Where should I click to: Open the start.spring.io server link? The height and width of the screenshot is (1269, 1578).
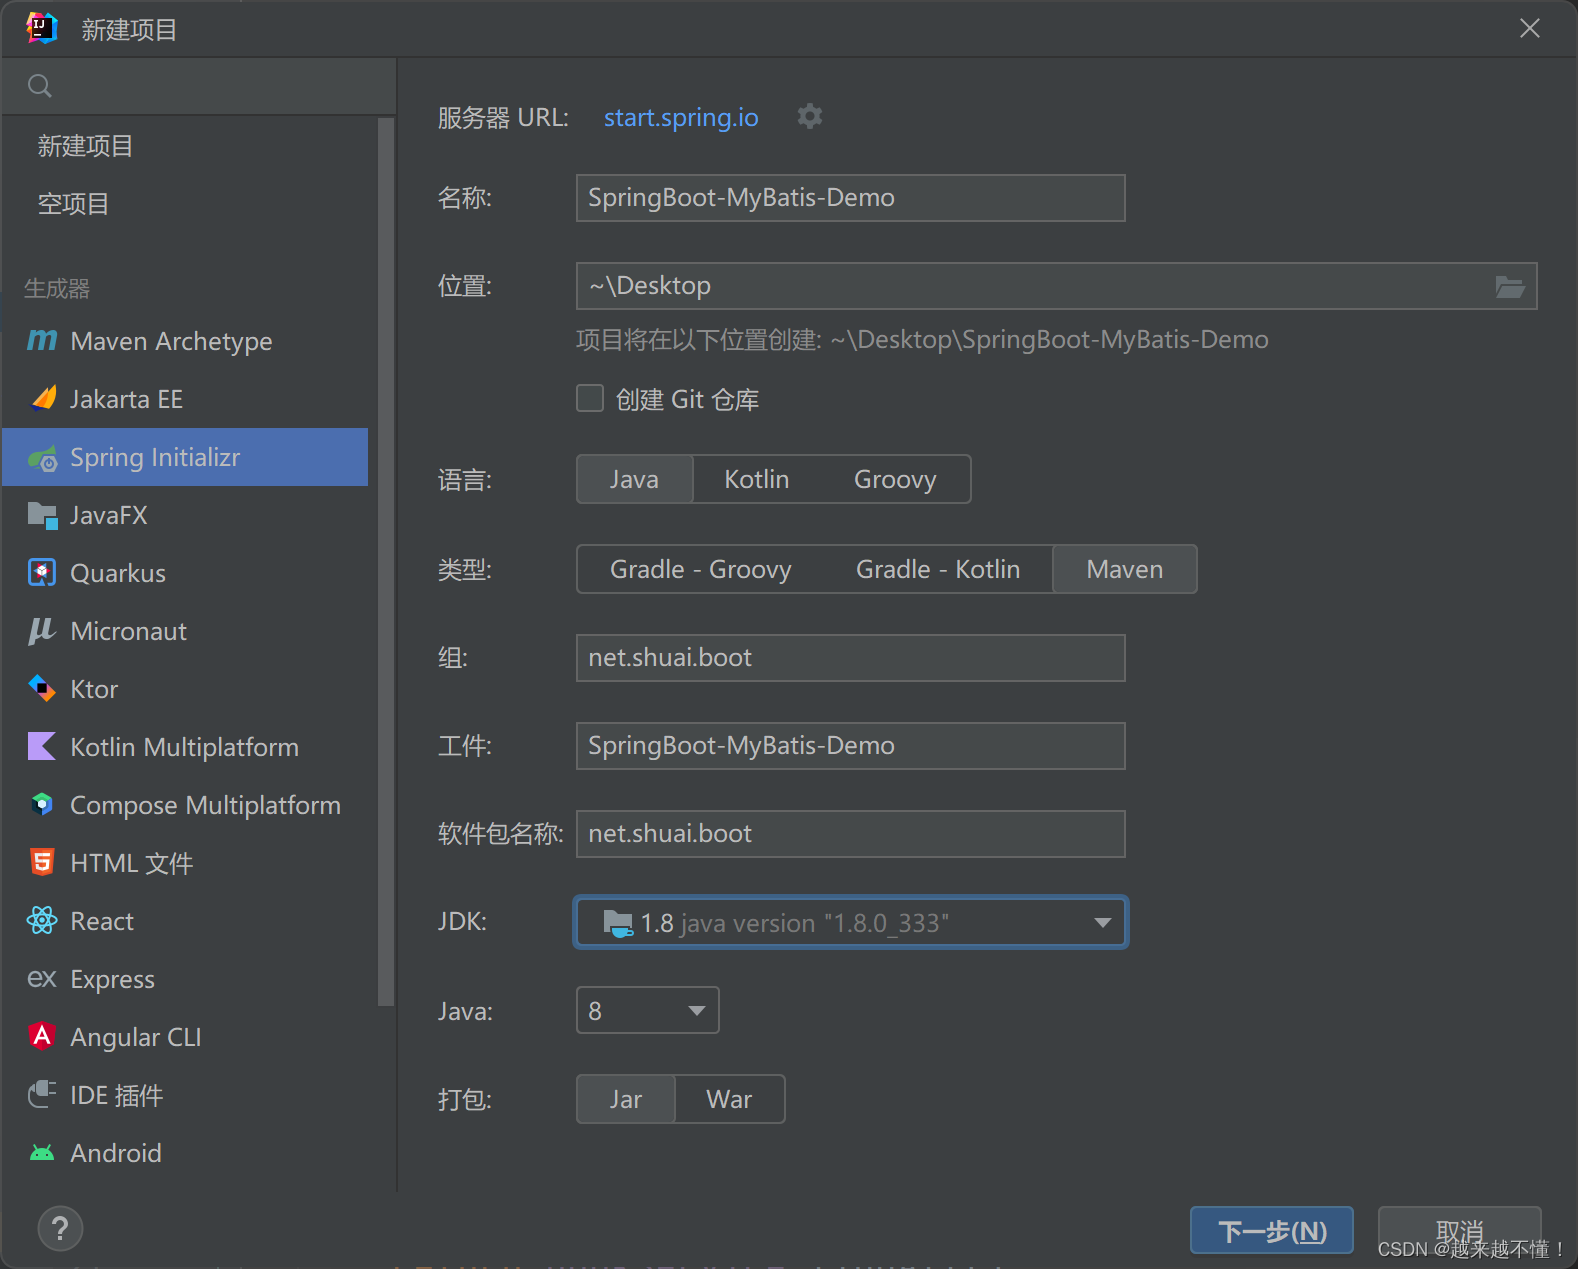pyautogui.click(x=681, y=117)
